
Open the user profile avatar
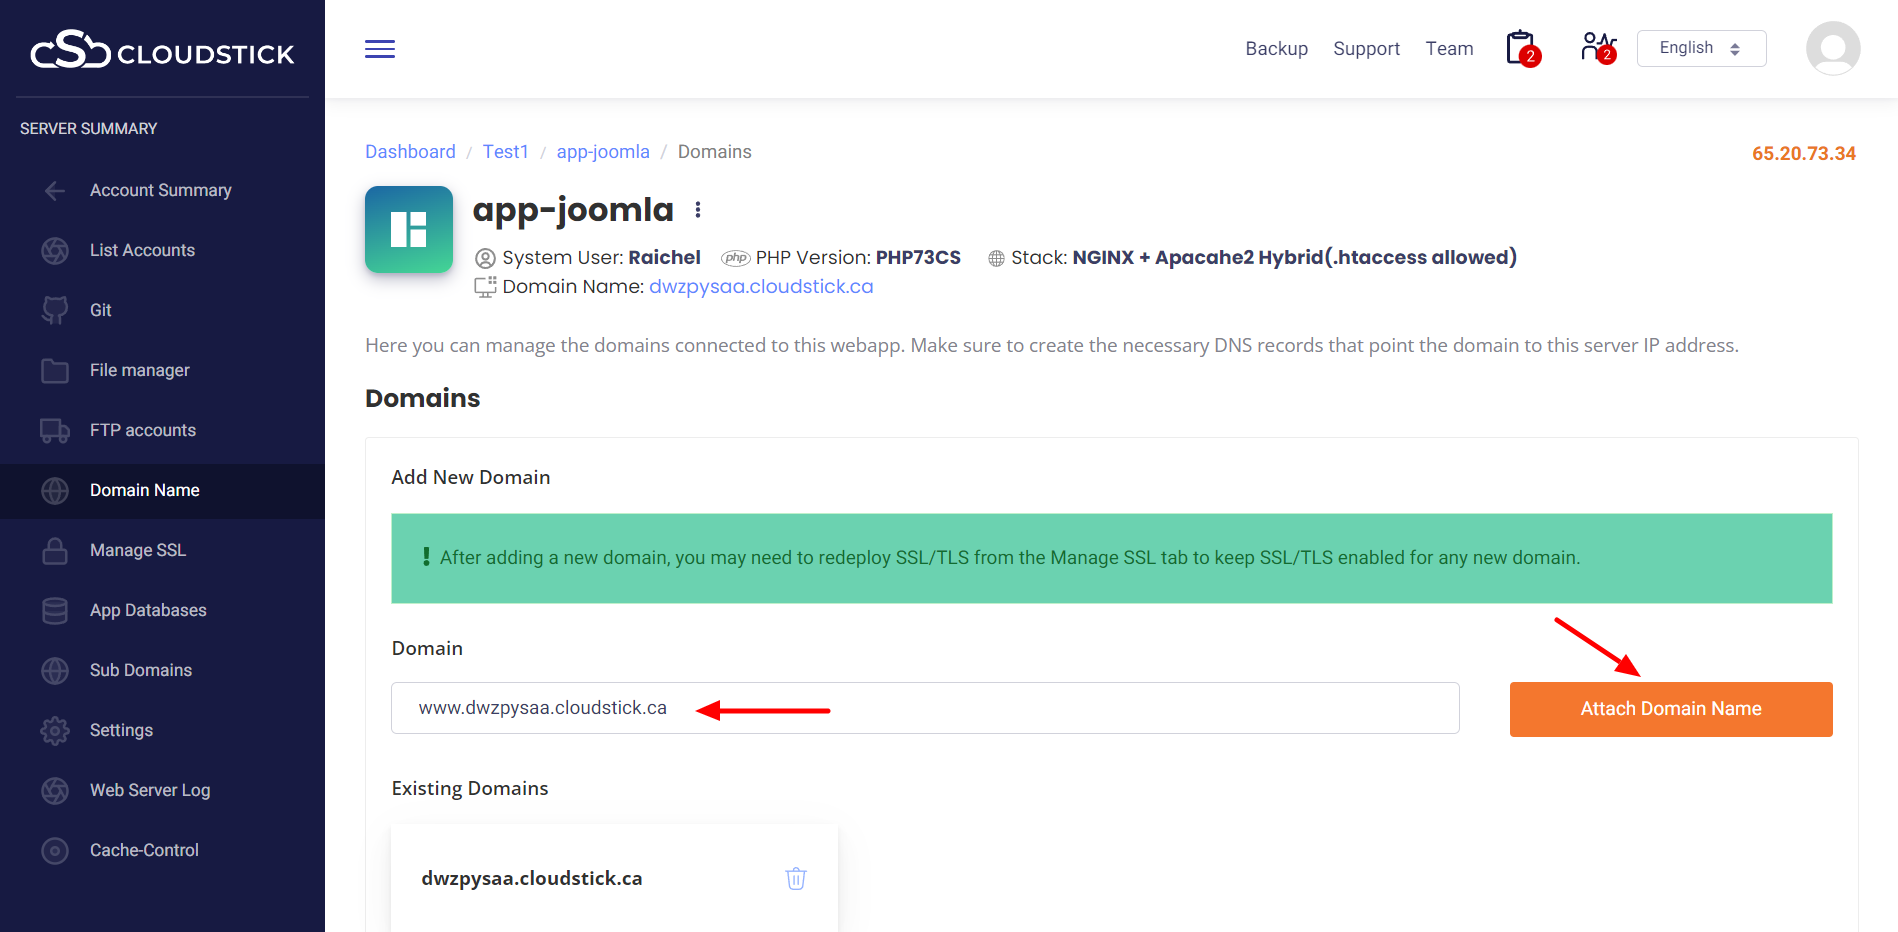(x=1832, y=48)
